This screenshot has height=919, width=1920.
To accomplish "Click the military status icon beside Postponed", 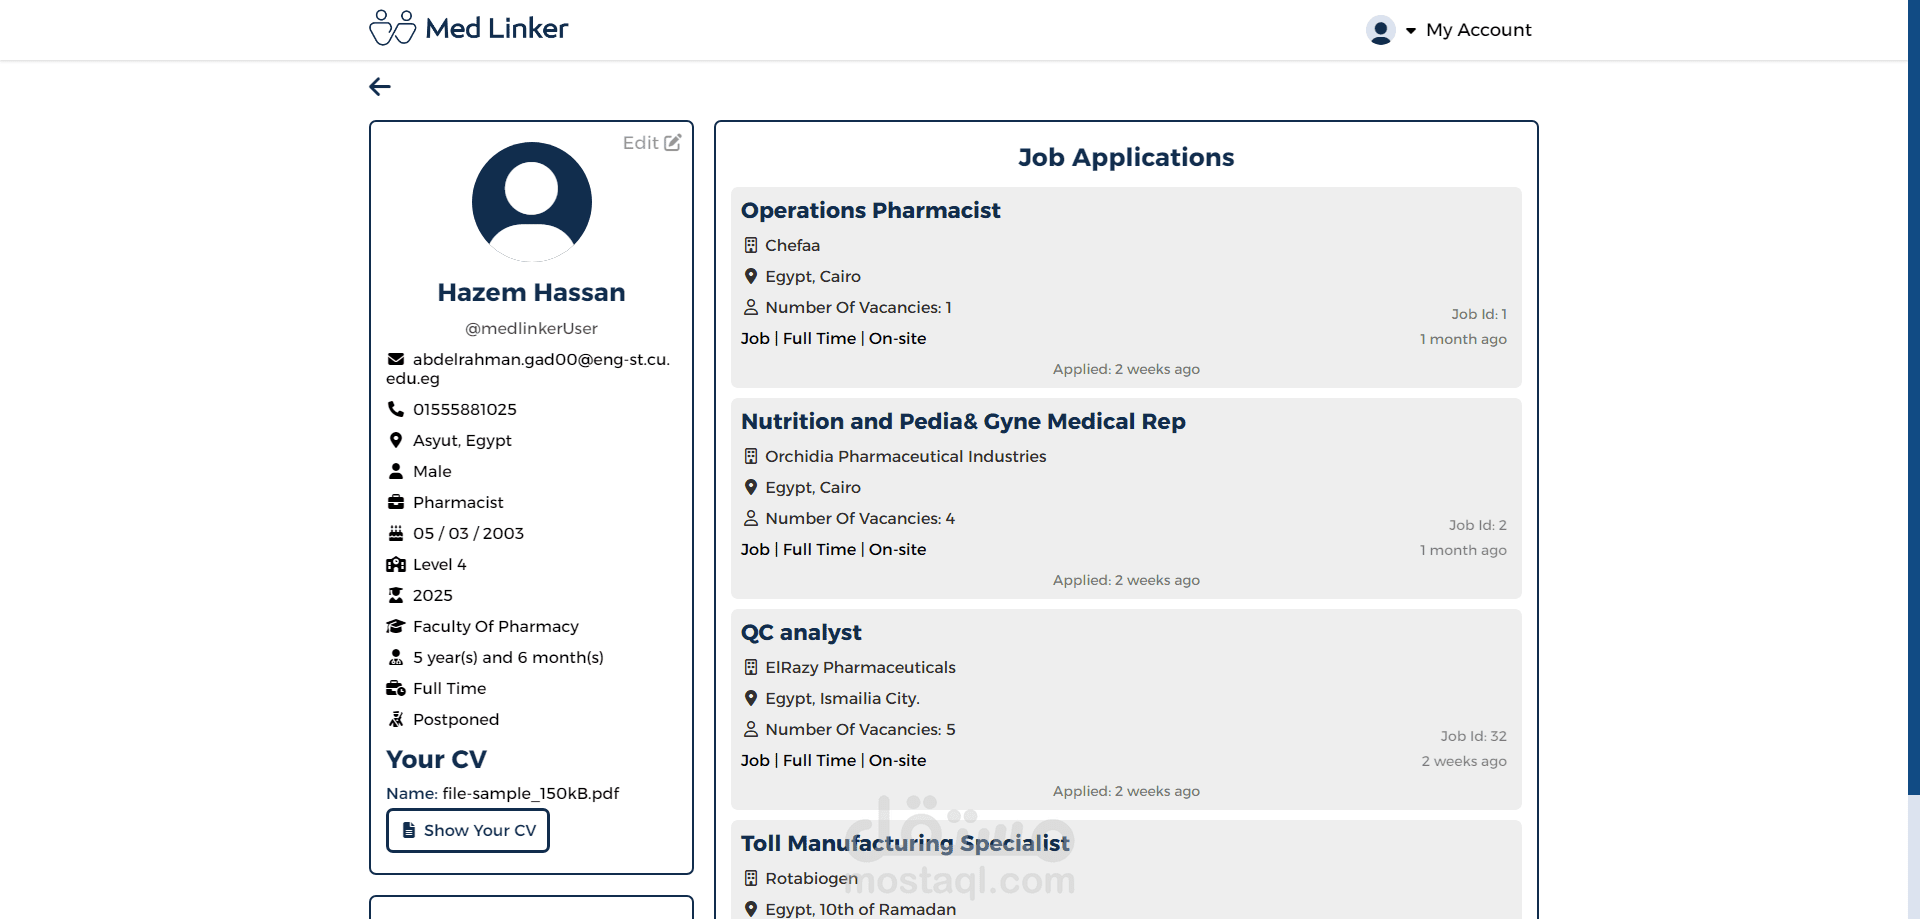I will [x=396, y=719].
